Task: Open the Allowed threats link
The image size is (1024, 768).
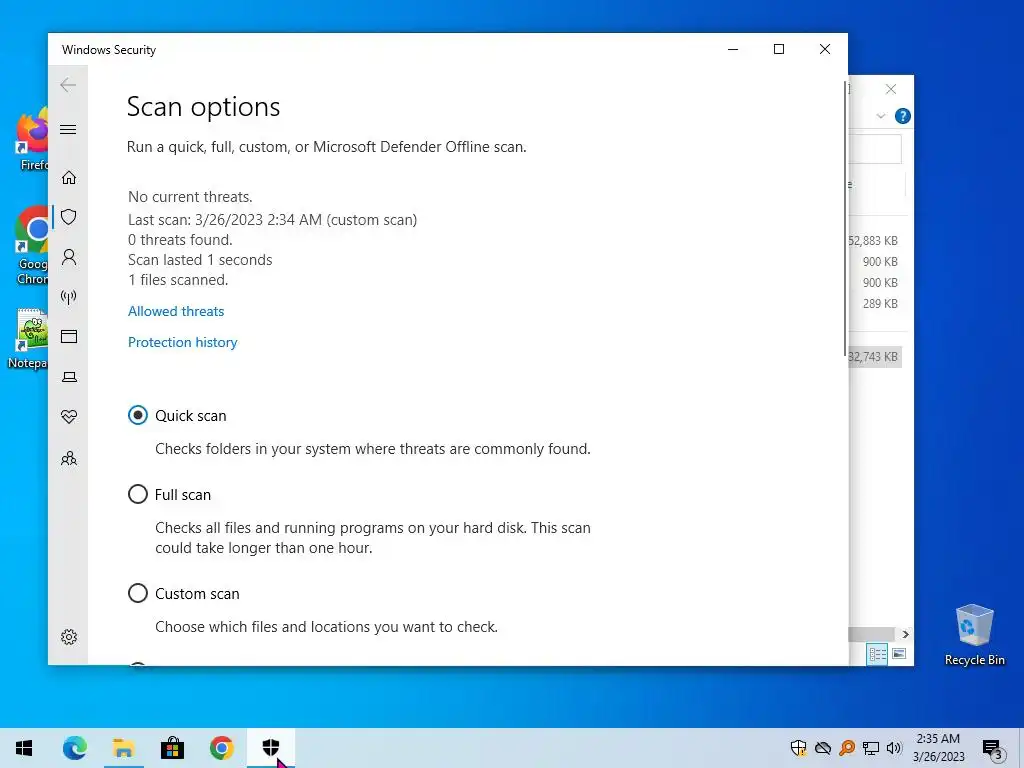Action: point(176,312)
